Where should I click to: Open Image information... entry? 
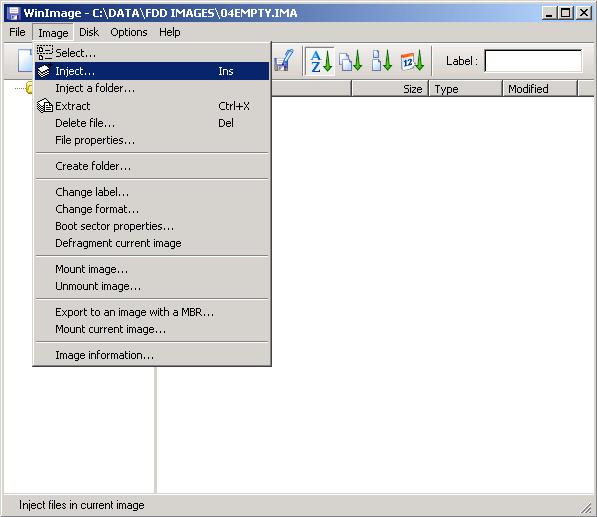pos(152,355)
